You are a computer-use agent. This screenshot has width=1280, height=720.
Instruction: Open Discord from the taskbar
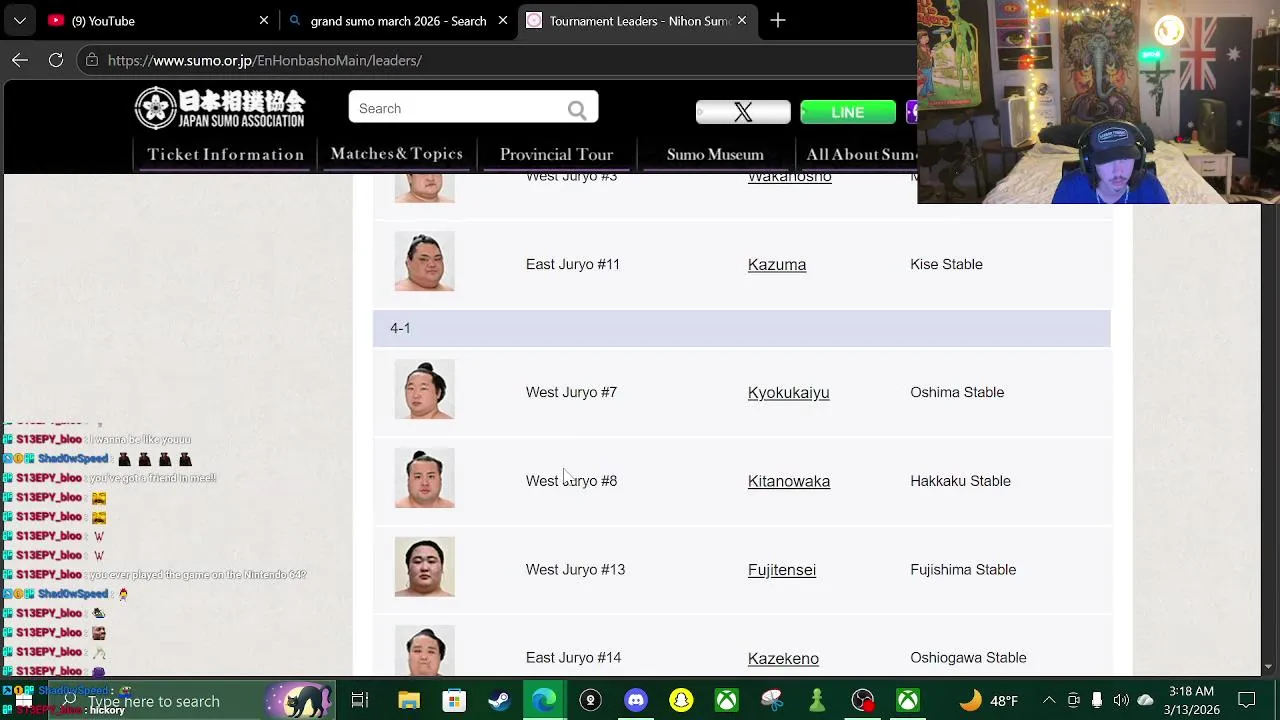click(x=636, y=701)
